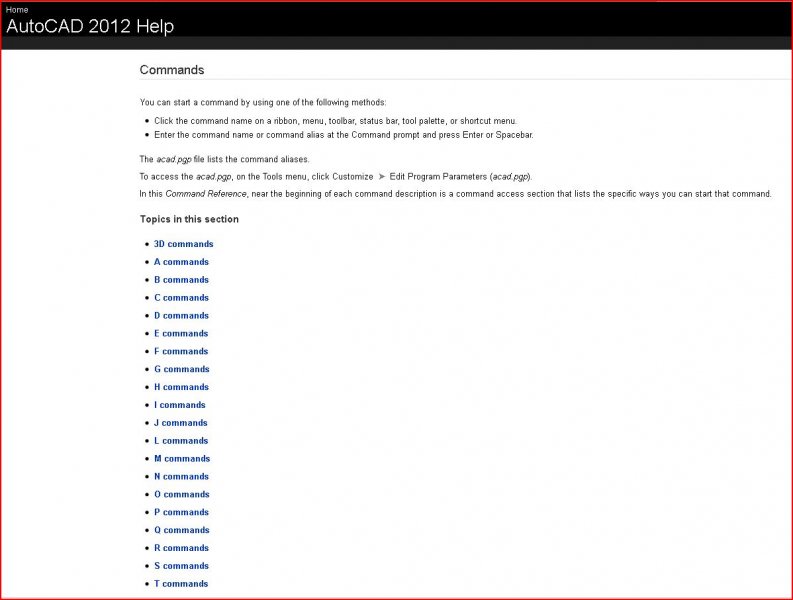Viewport: 793px width, 600px height.
Task: Open the P commands topic
Action: click(x=181, y=512)
